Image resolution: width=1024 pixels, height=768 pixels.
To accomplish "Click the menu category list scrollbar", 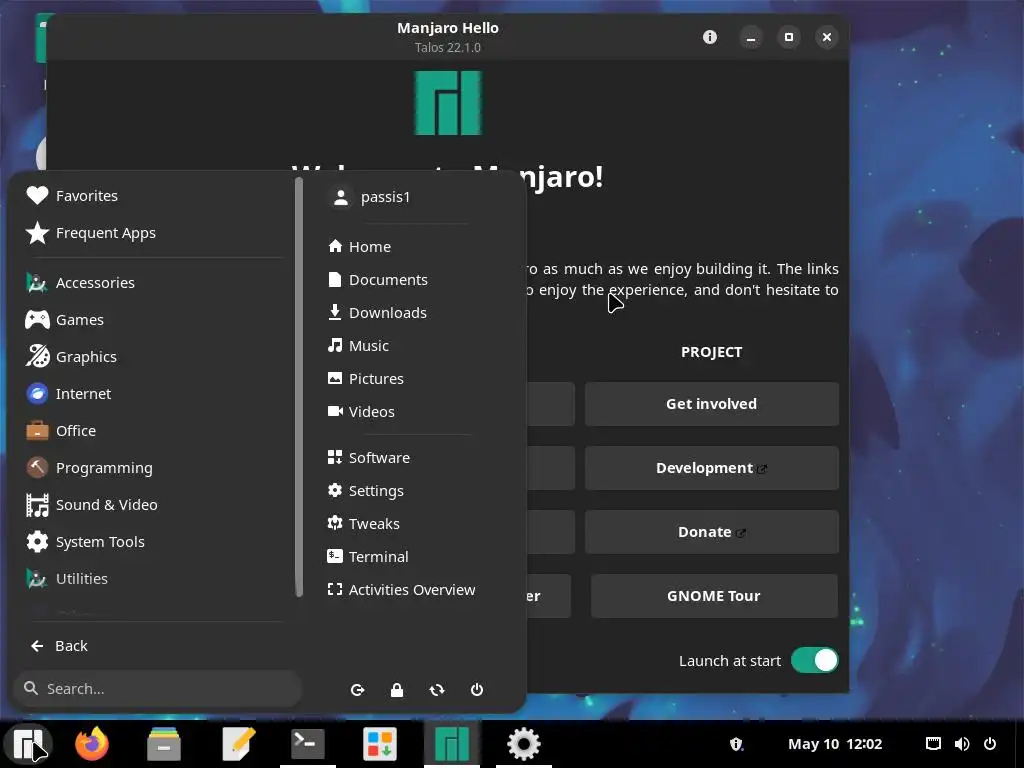I will pos(299,387).
